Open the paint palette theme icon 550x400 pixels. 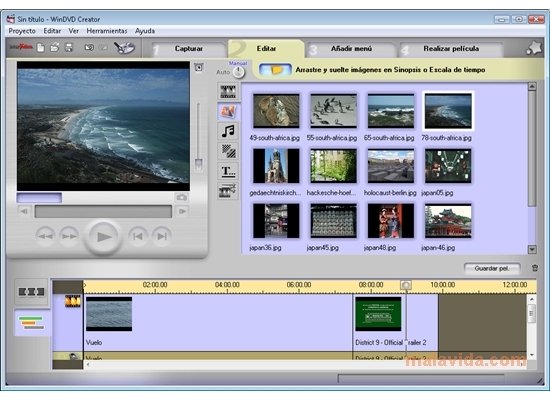click(x=124, y=48)
